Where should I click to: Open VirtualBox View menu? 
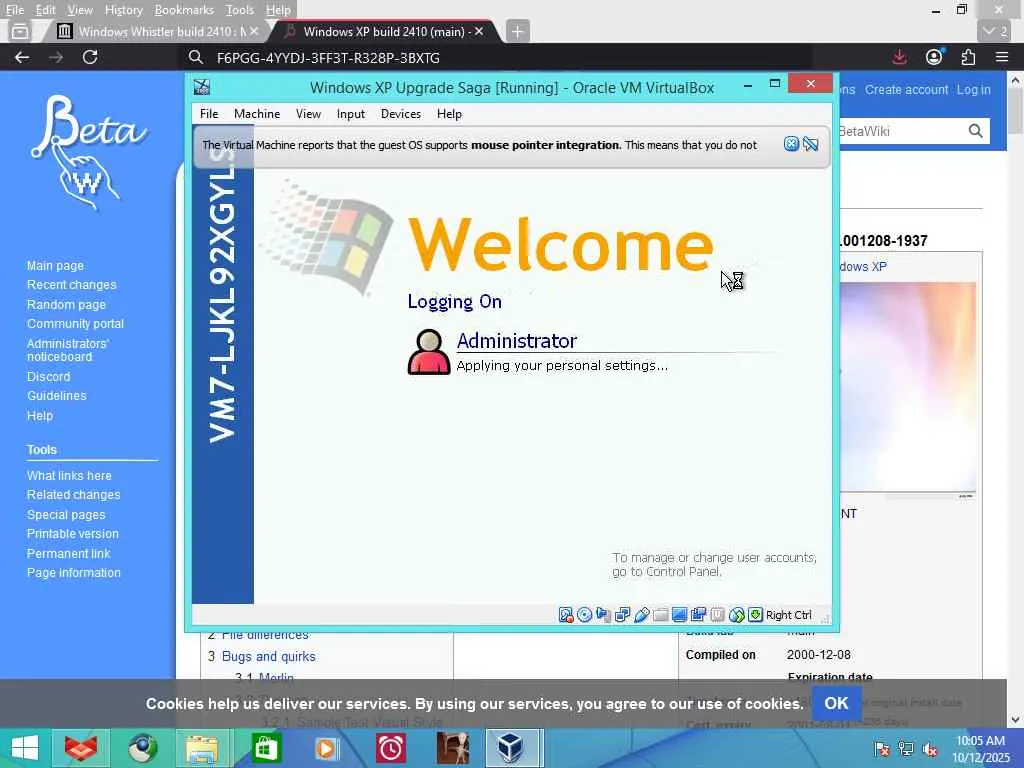click(x=308, y=114)
